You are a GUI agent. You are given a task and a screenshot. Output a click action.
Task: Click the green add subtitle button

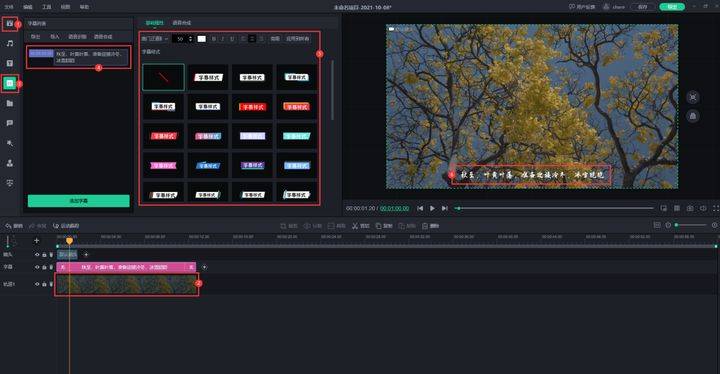[79, 201]
